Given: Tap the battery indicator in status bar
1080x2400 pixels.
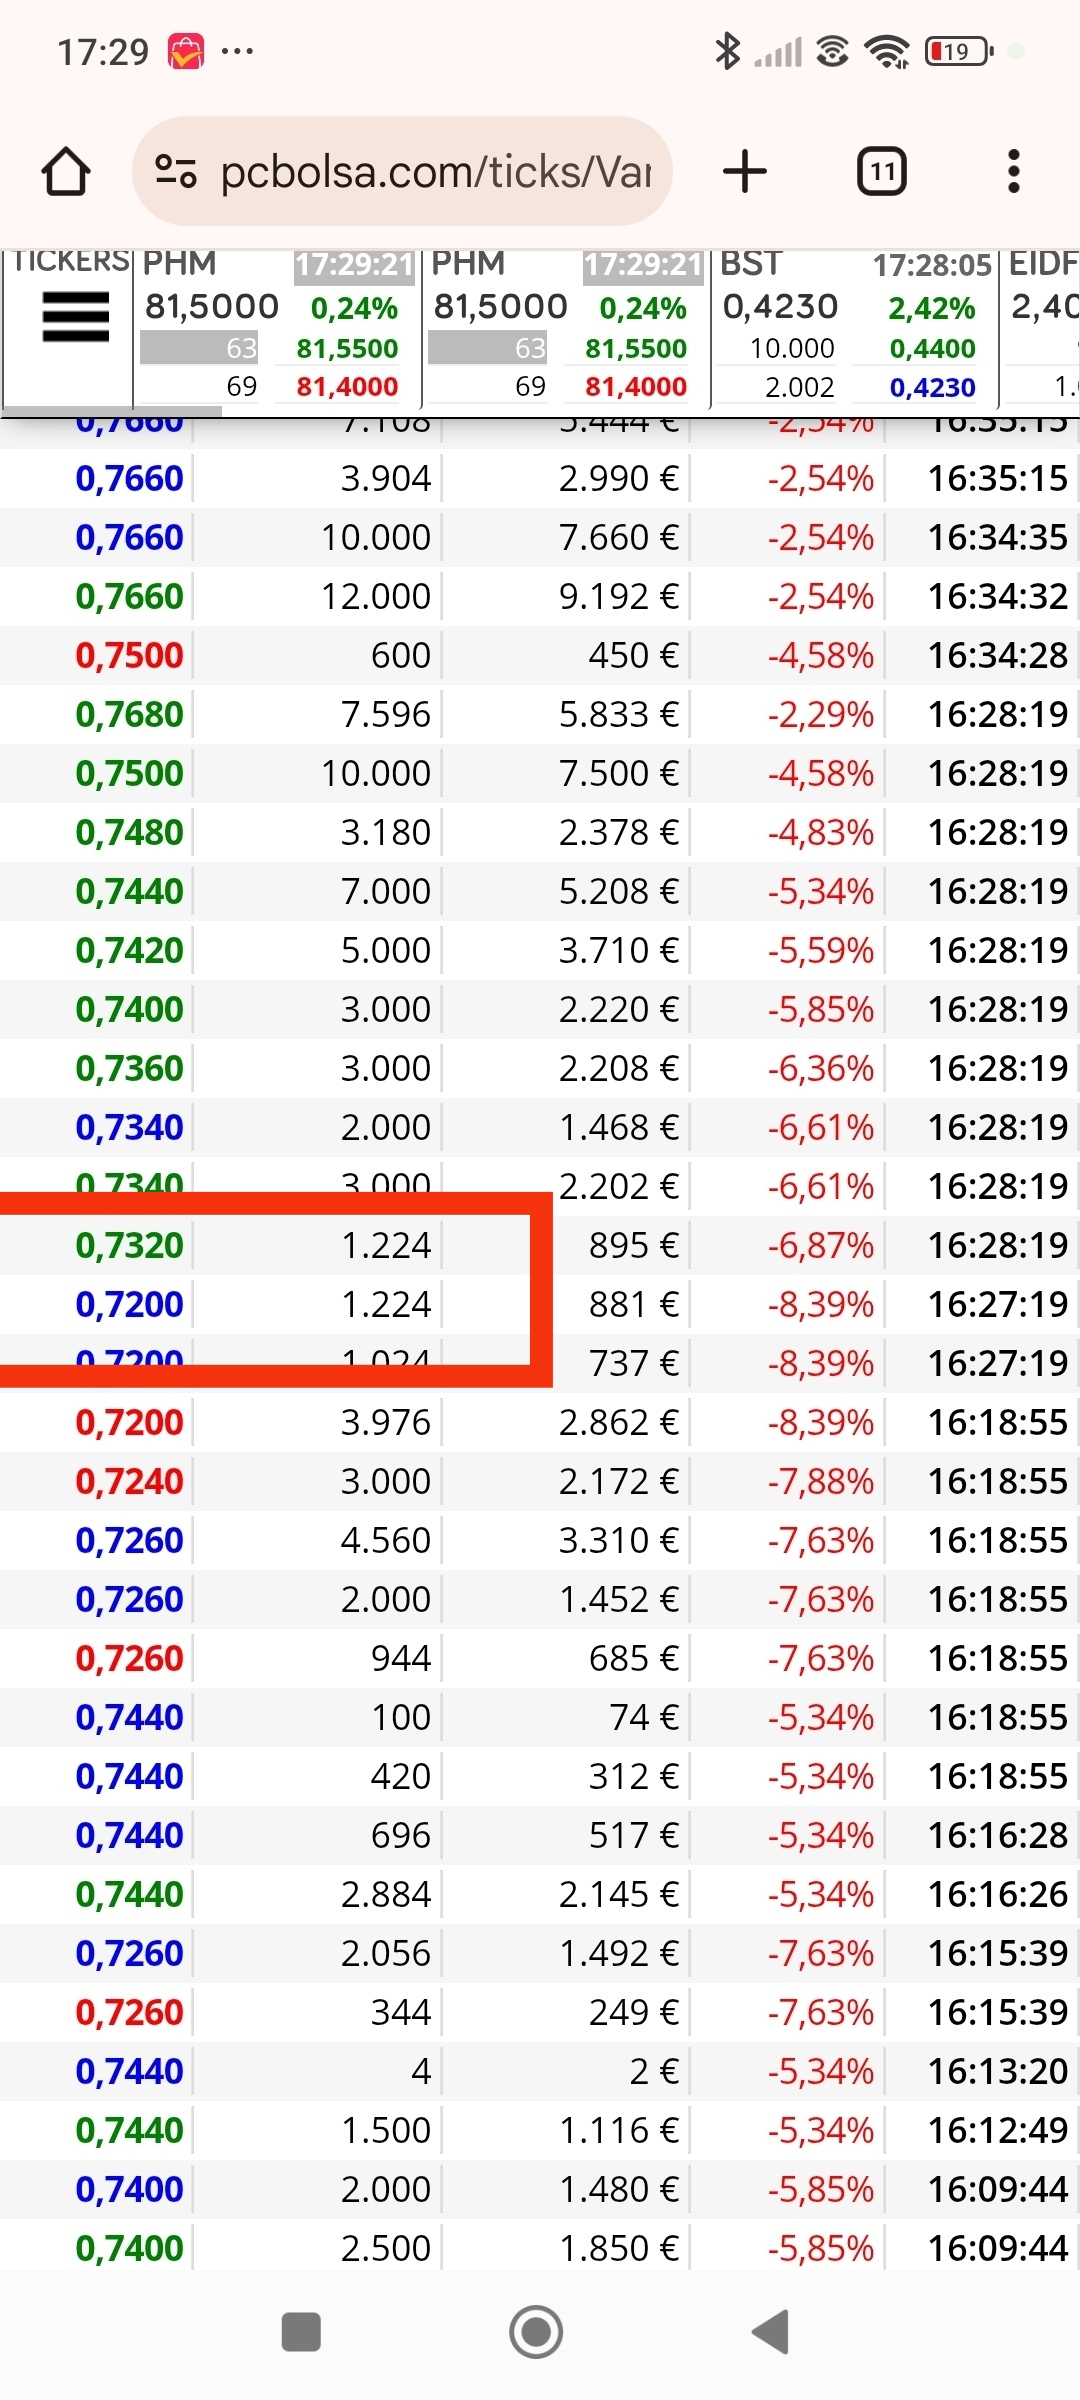Looking at the screenshot, I should click(x=959, y=51).
